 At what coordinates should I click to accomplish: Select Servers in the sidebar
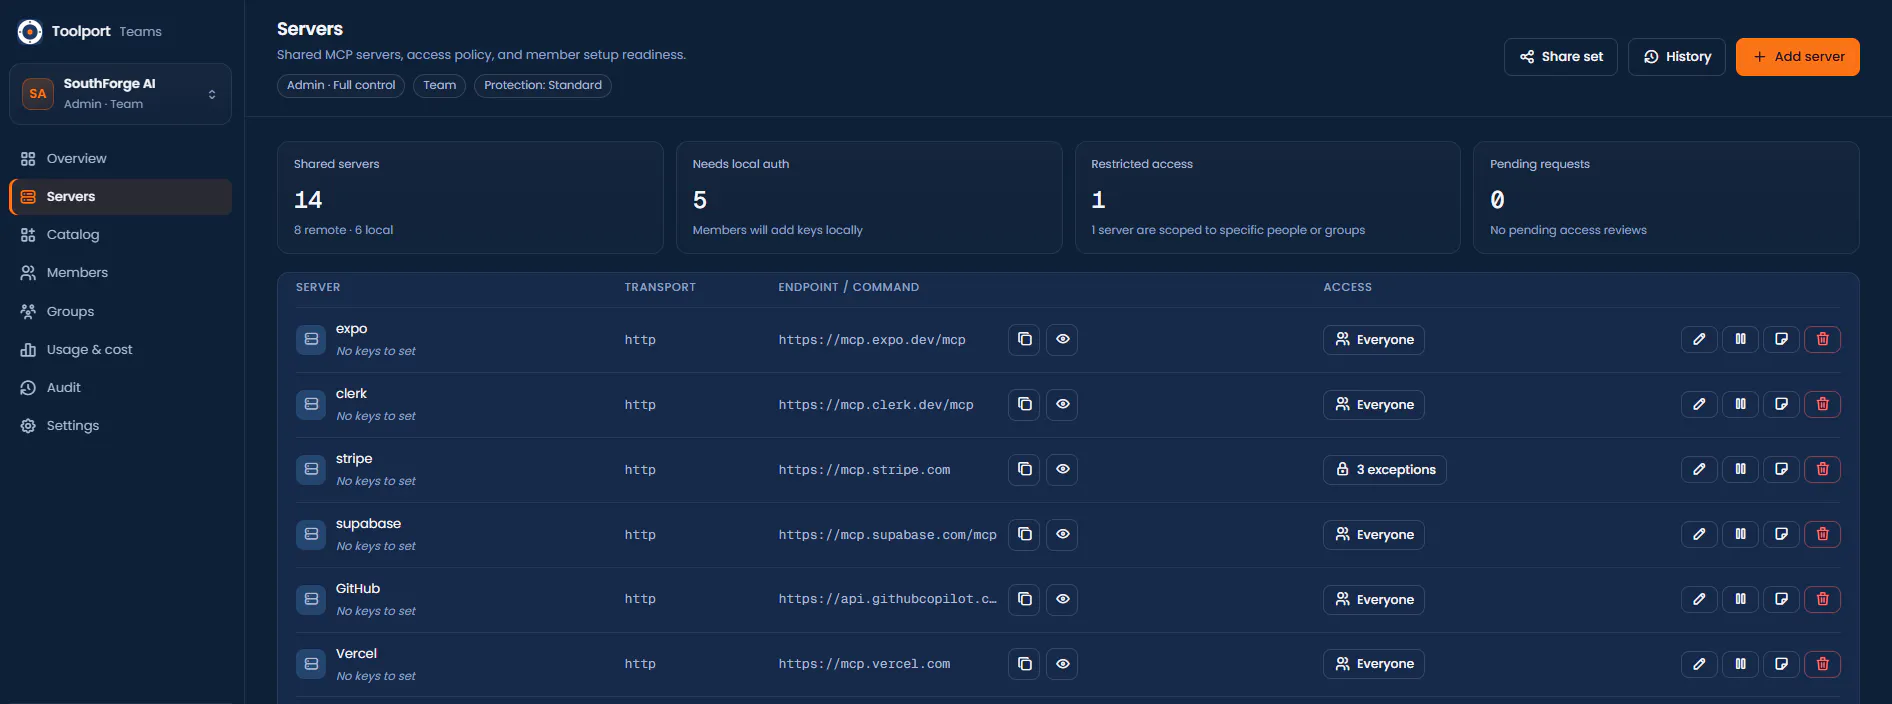(120, 197)
